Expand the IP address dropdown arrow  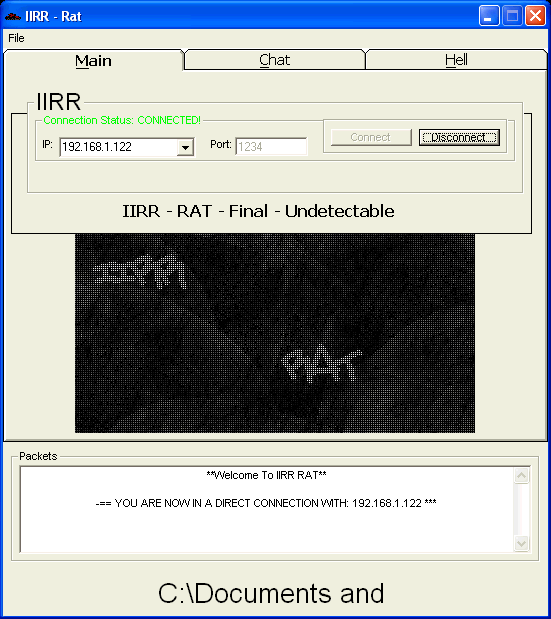185,147
